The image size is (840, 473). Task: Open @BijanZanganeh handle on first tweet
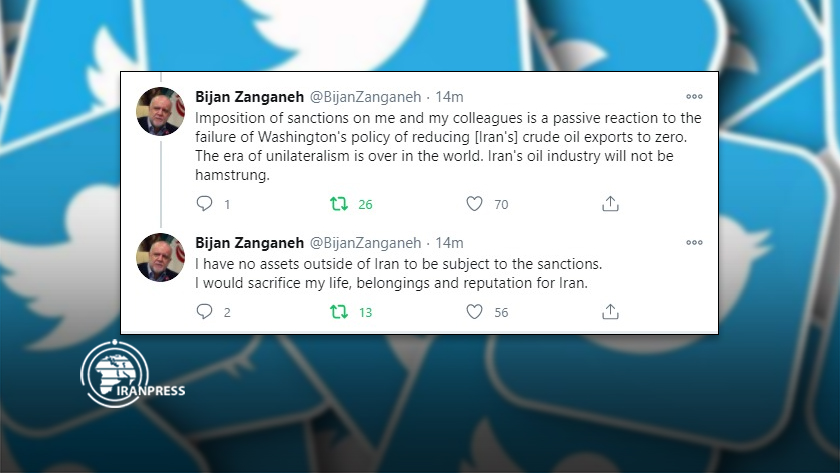pyautogui.click(x=366, y=97)
